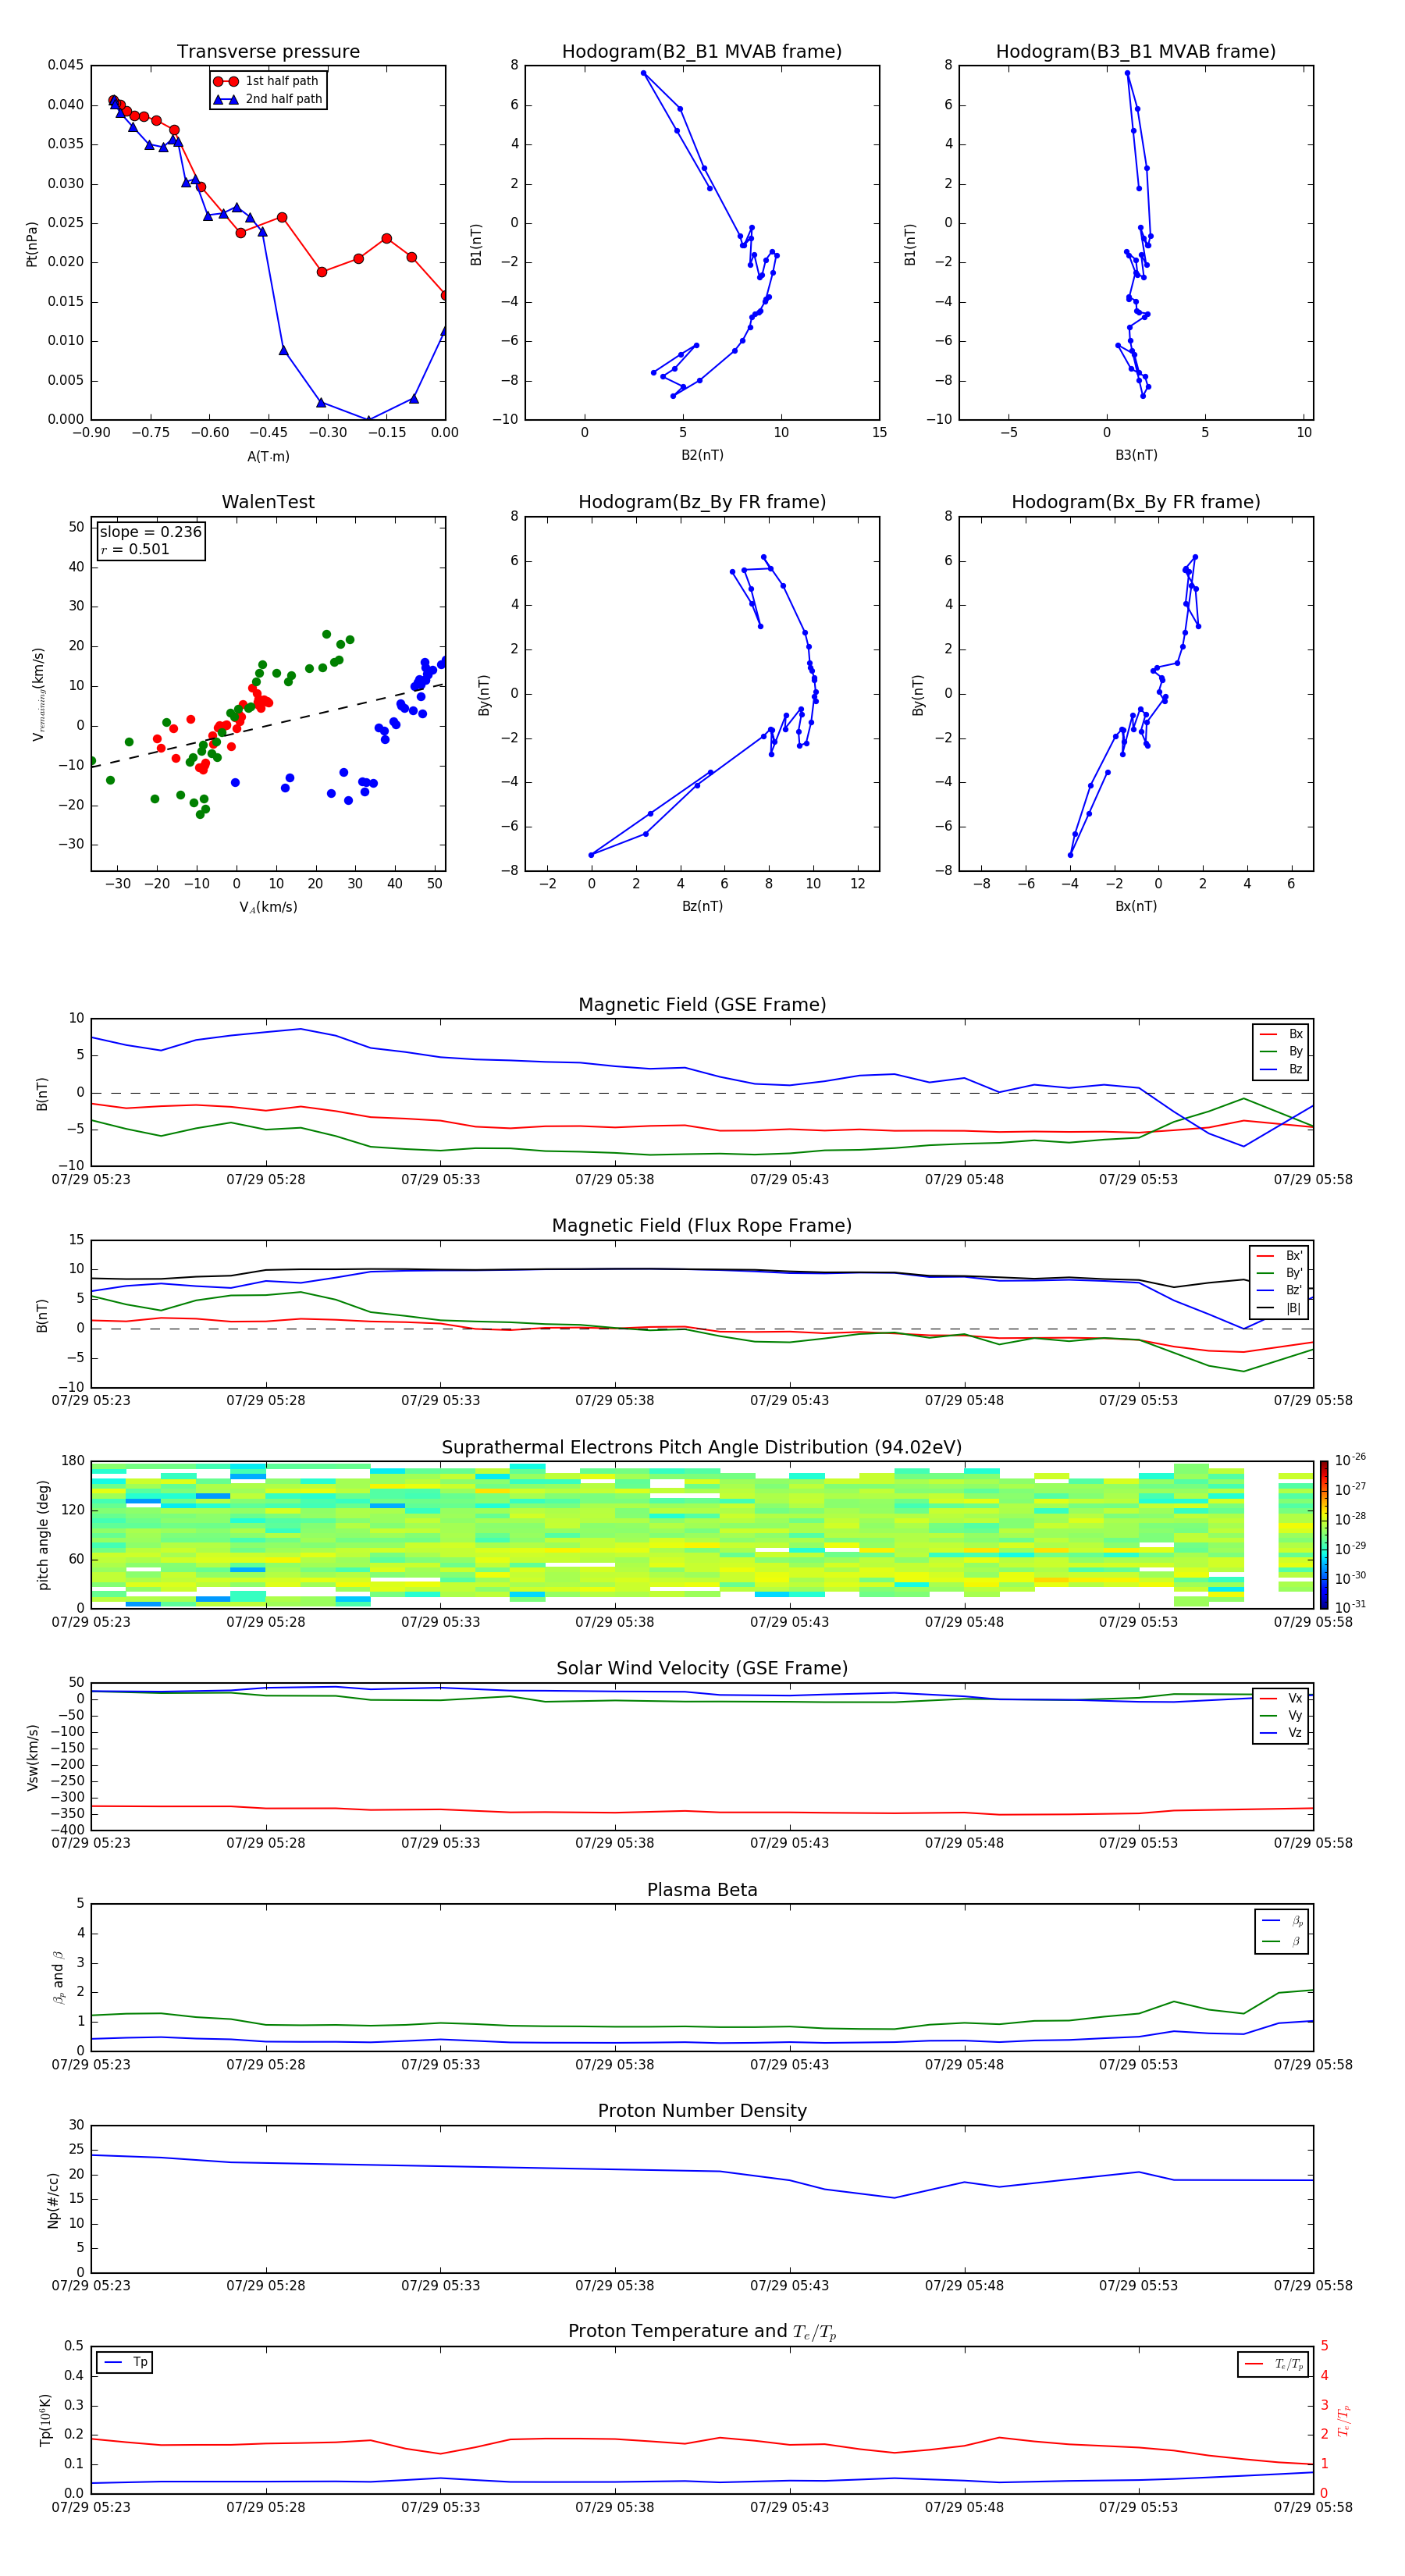Click the 'Hodogram(B2_B1 MVAB frame)' title
Image resolution: width=1405 pixels, height=2576 pixels.
click(702, 52)
